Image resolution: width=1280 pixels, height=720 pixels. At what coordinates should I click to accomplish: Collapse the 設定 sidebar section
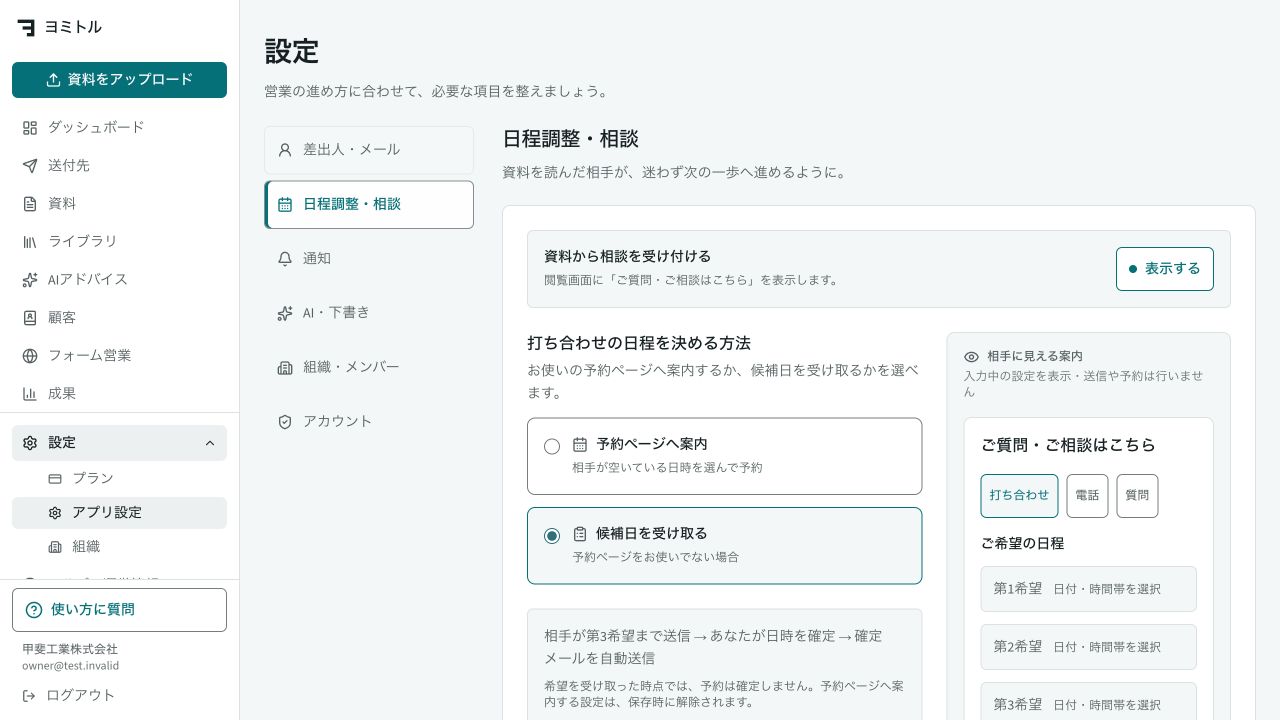coord(120,443)
